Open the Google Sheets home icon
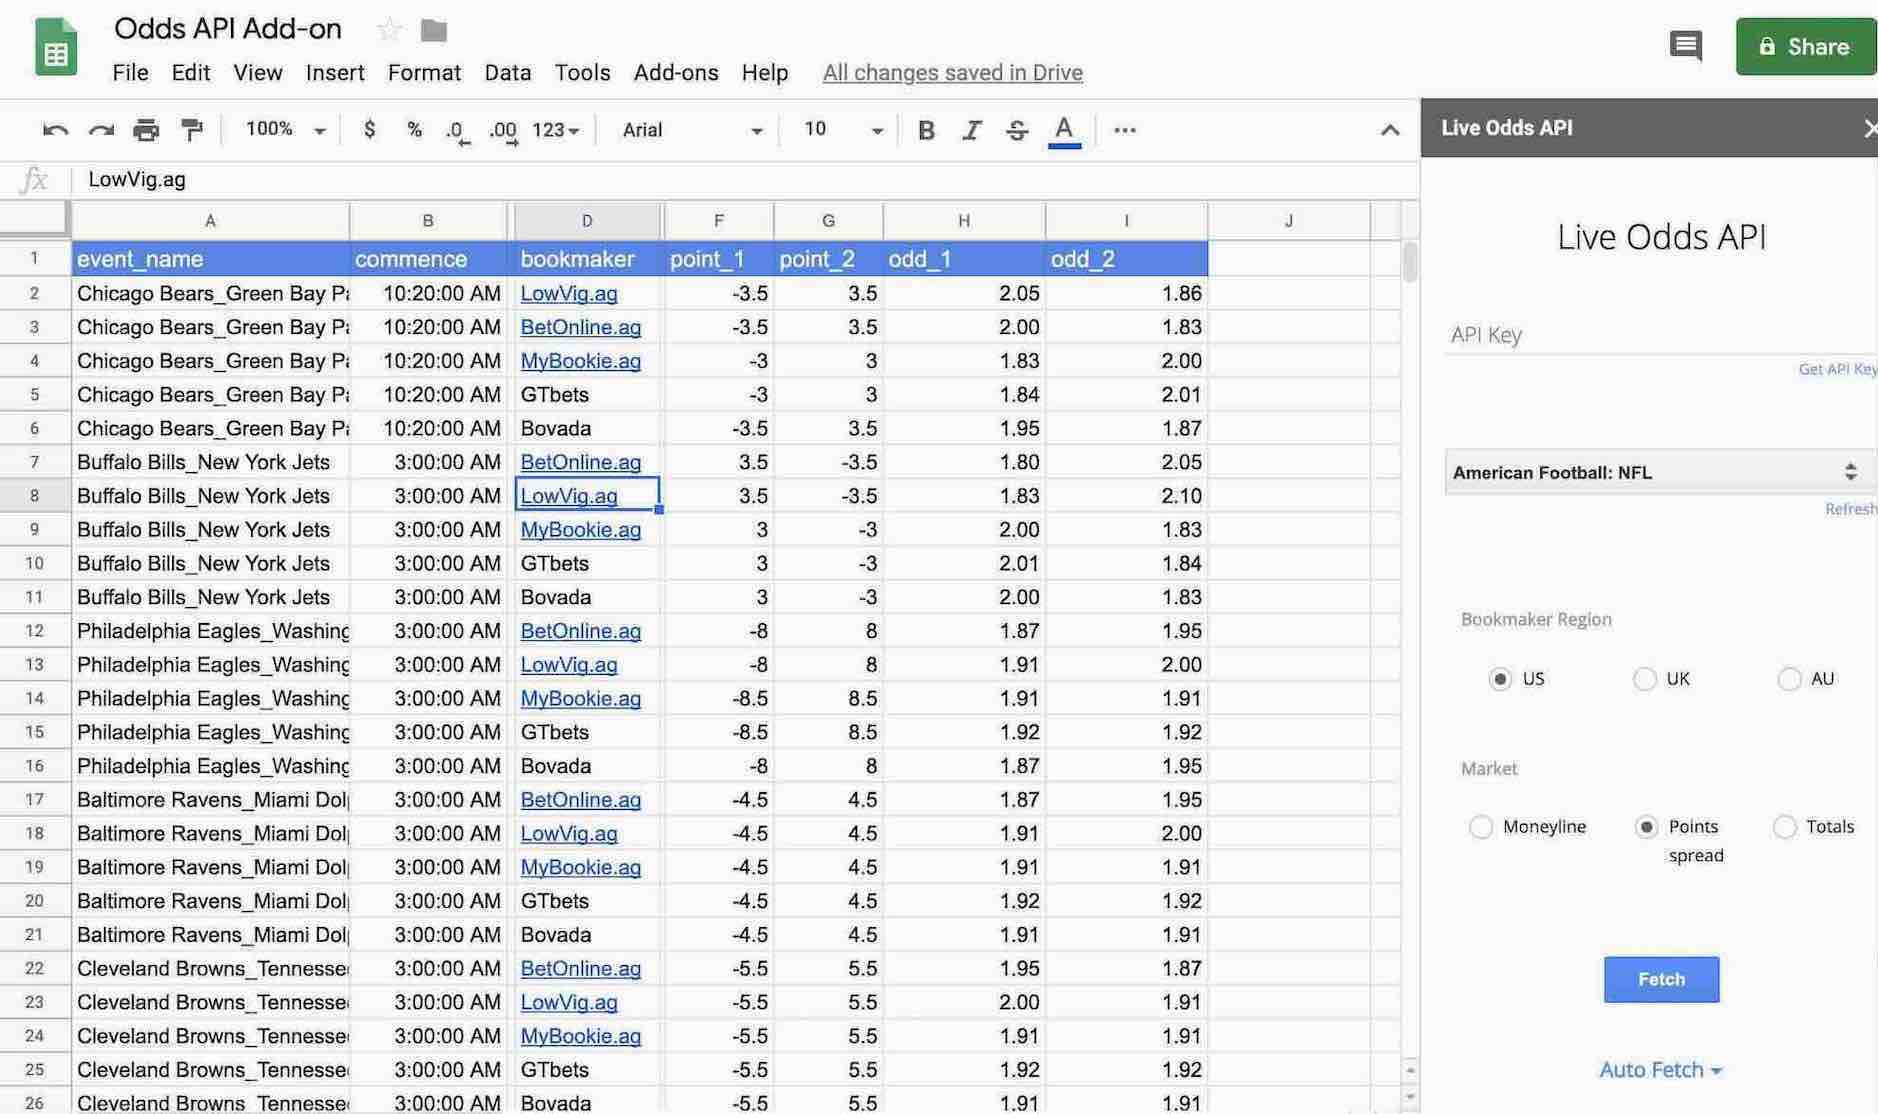The image size is (1878, 1114). pyautogui.click(x=56, y=46)
